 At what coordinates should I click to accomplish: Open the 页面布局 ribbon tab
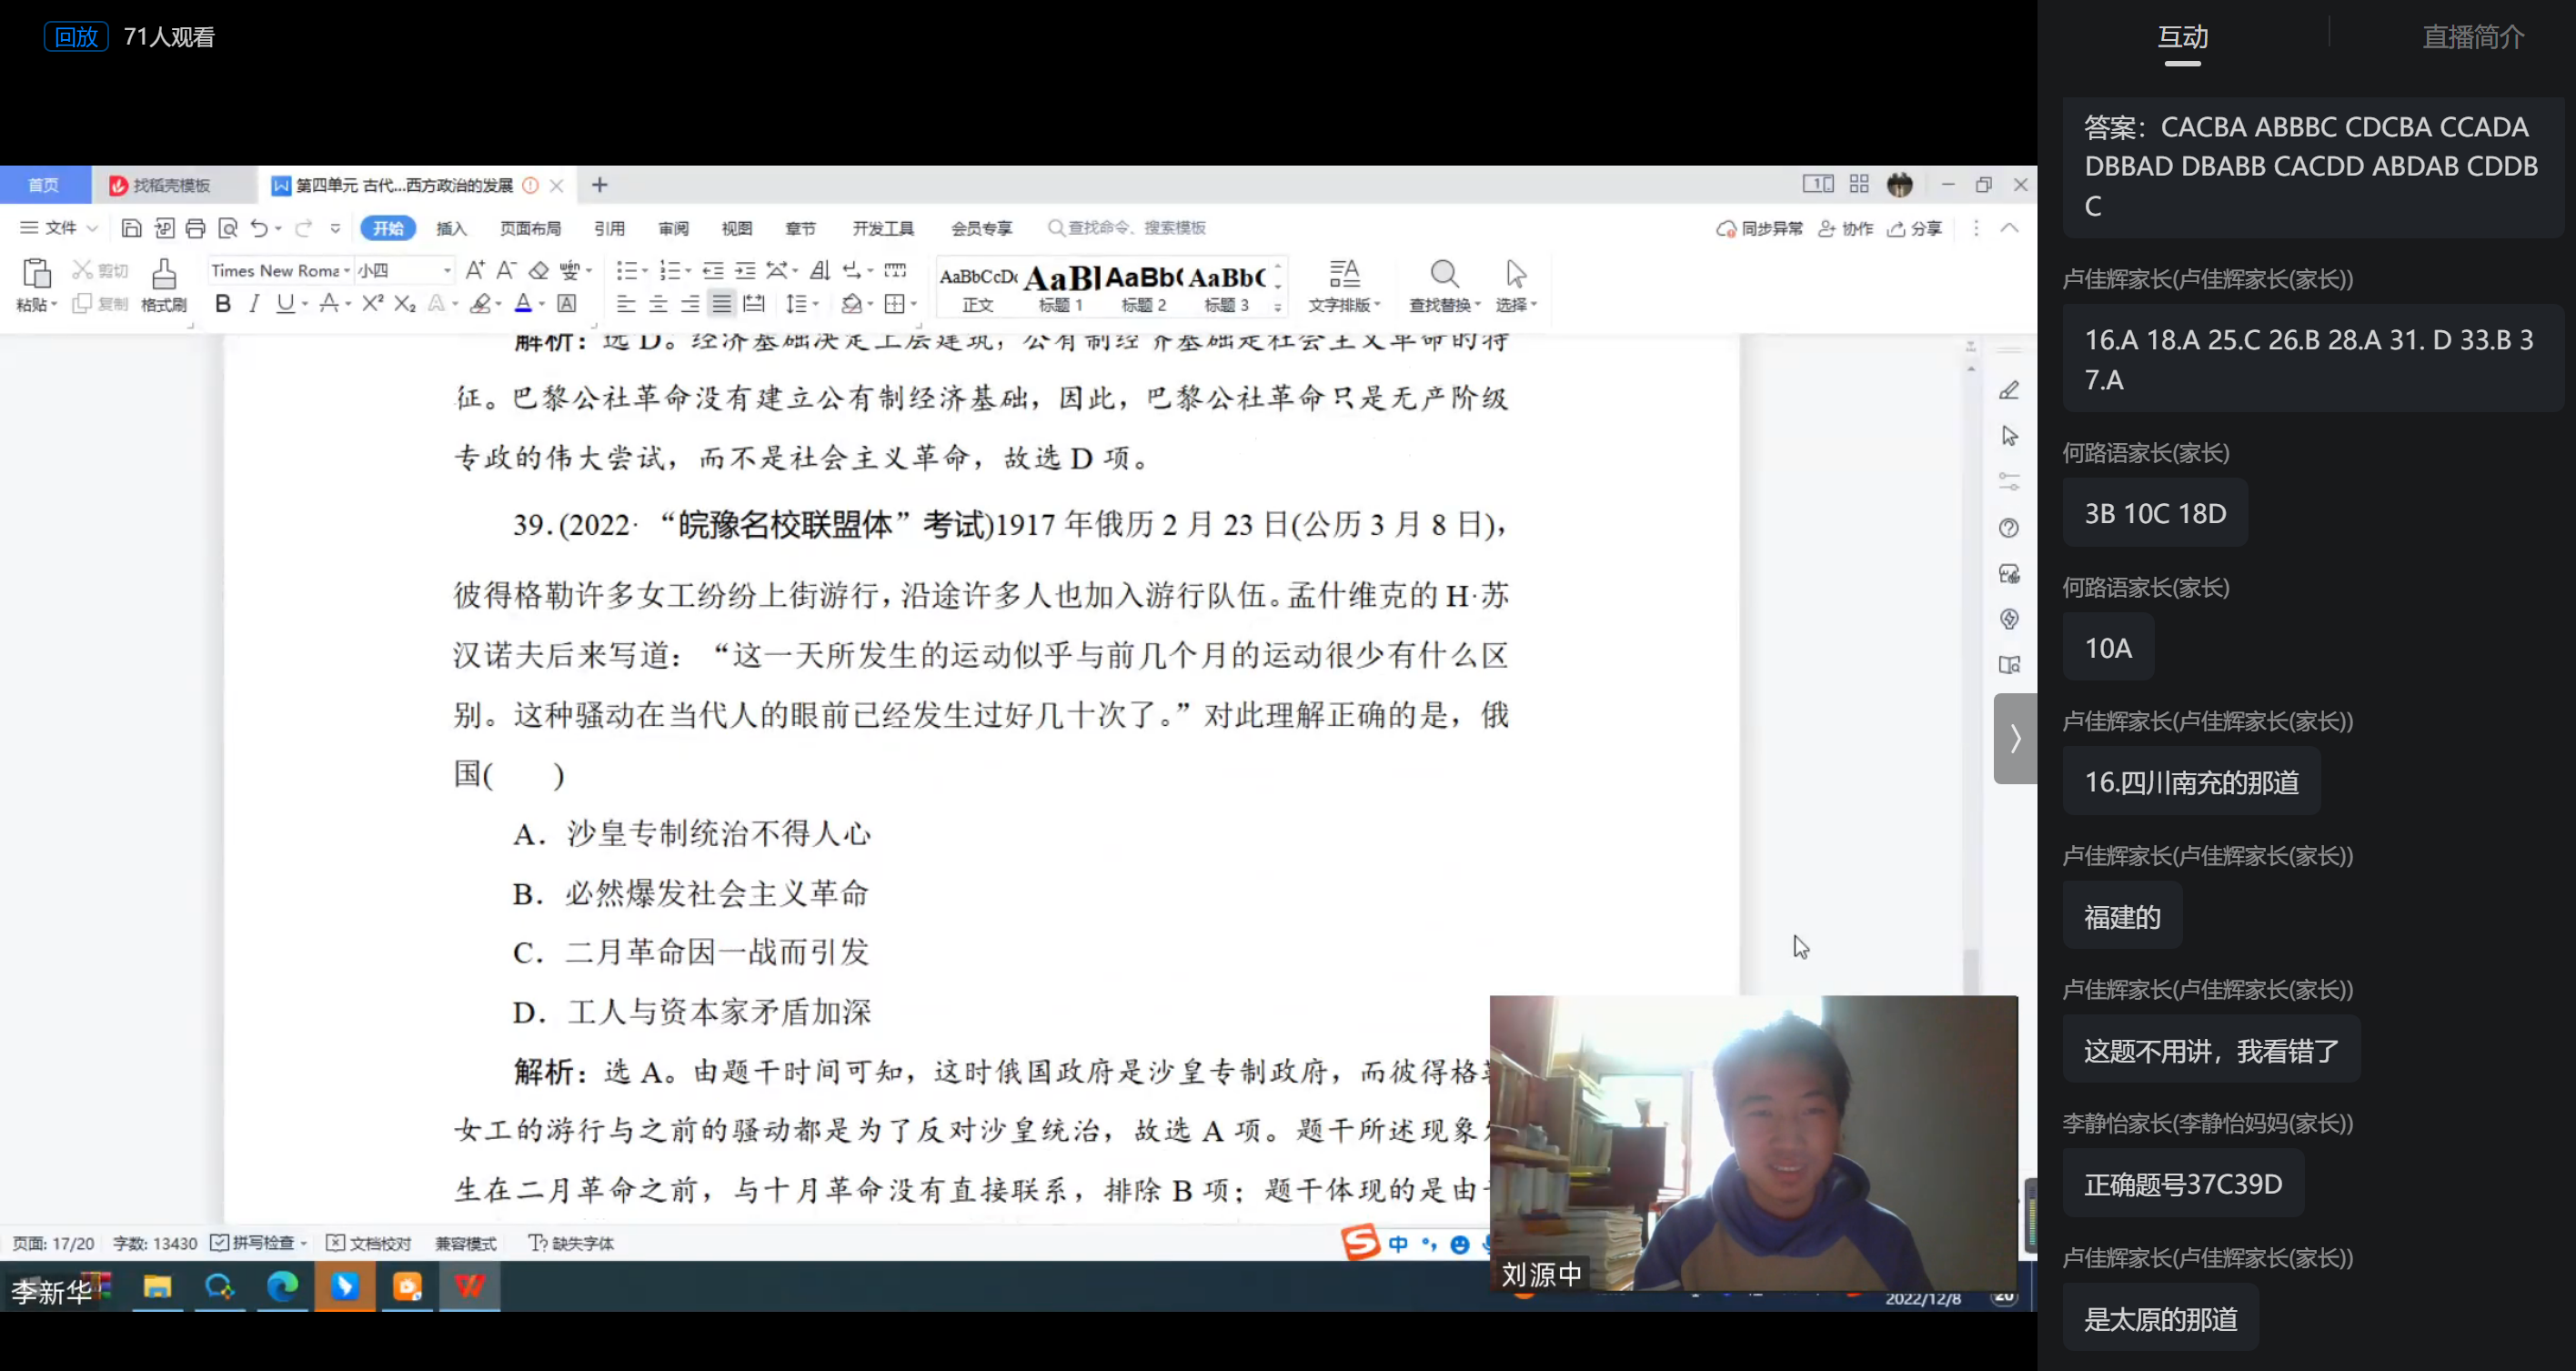point(530,229)
